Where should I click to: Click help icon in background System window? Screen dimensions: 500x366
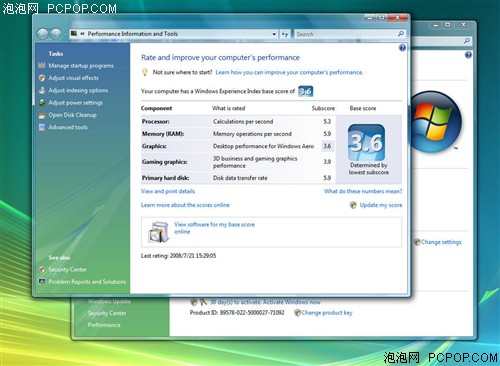coord(468,55)
